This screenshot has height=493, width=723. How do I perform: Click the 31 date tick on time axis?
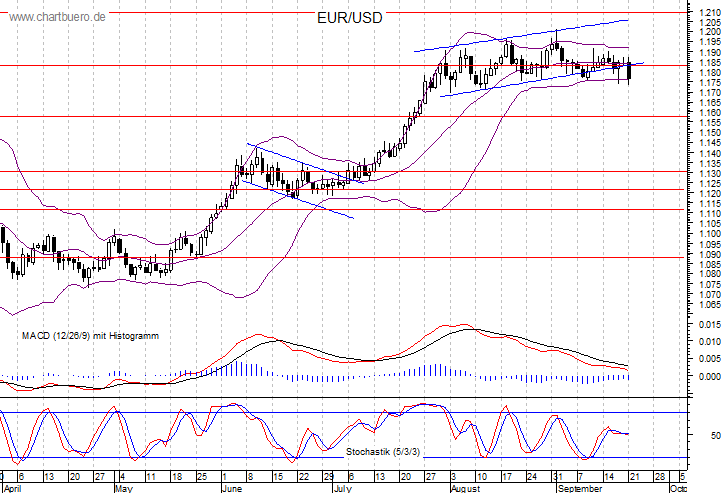pos(554,477)
